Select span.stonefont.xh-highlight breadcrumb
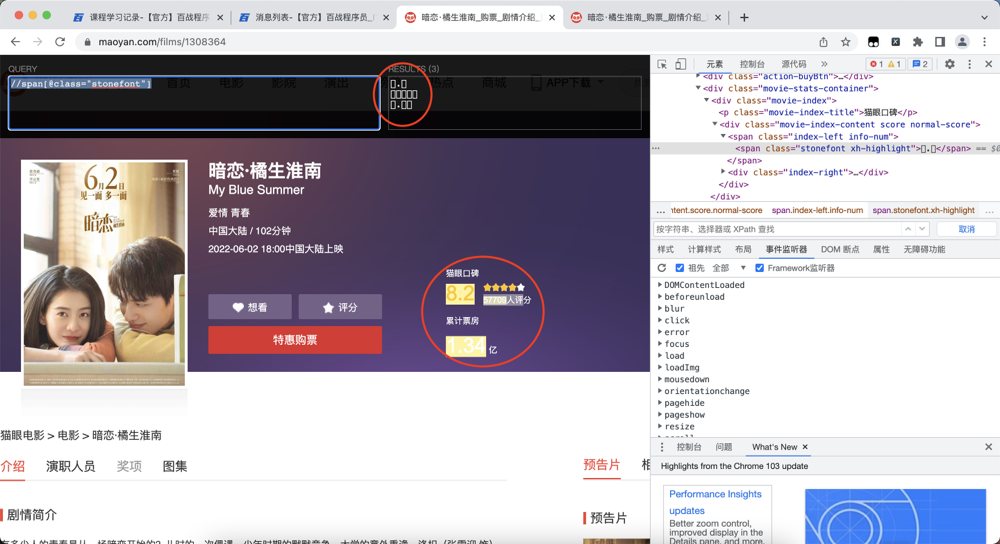Viewport: 1000px width, 544px height. click(923, 210)
